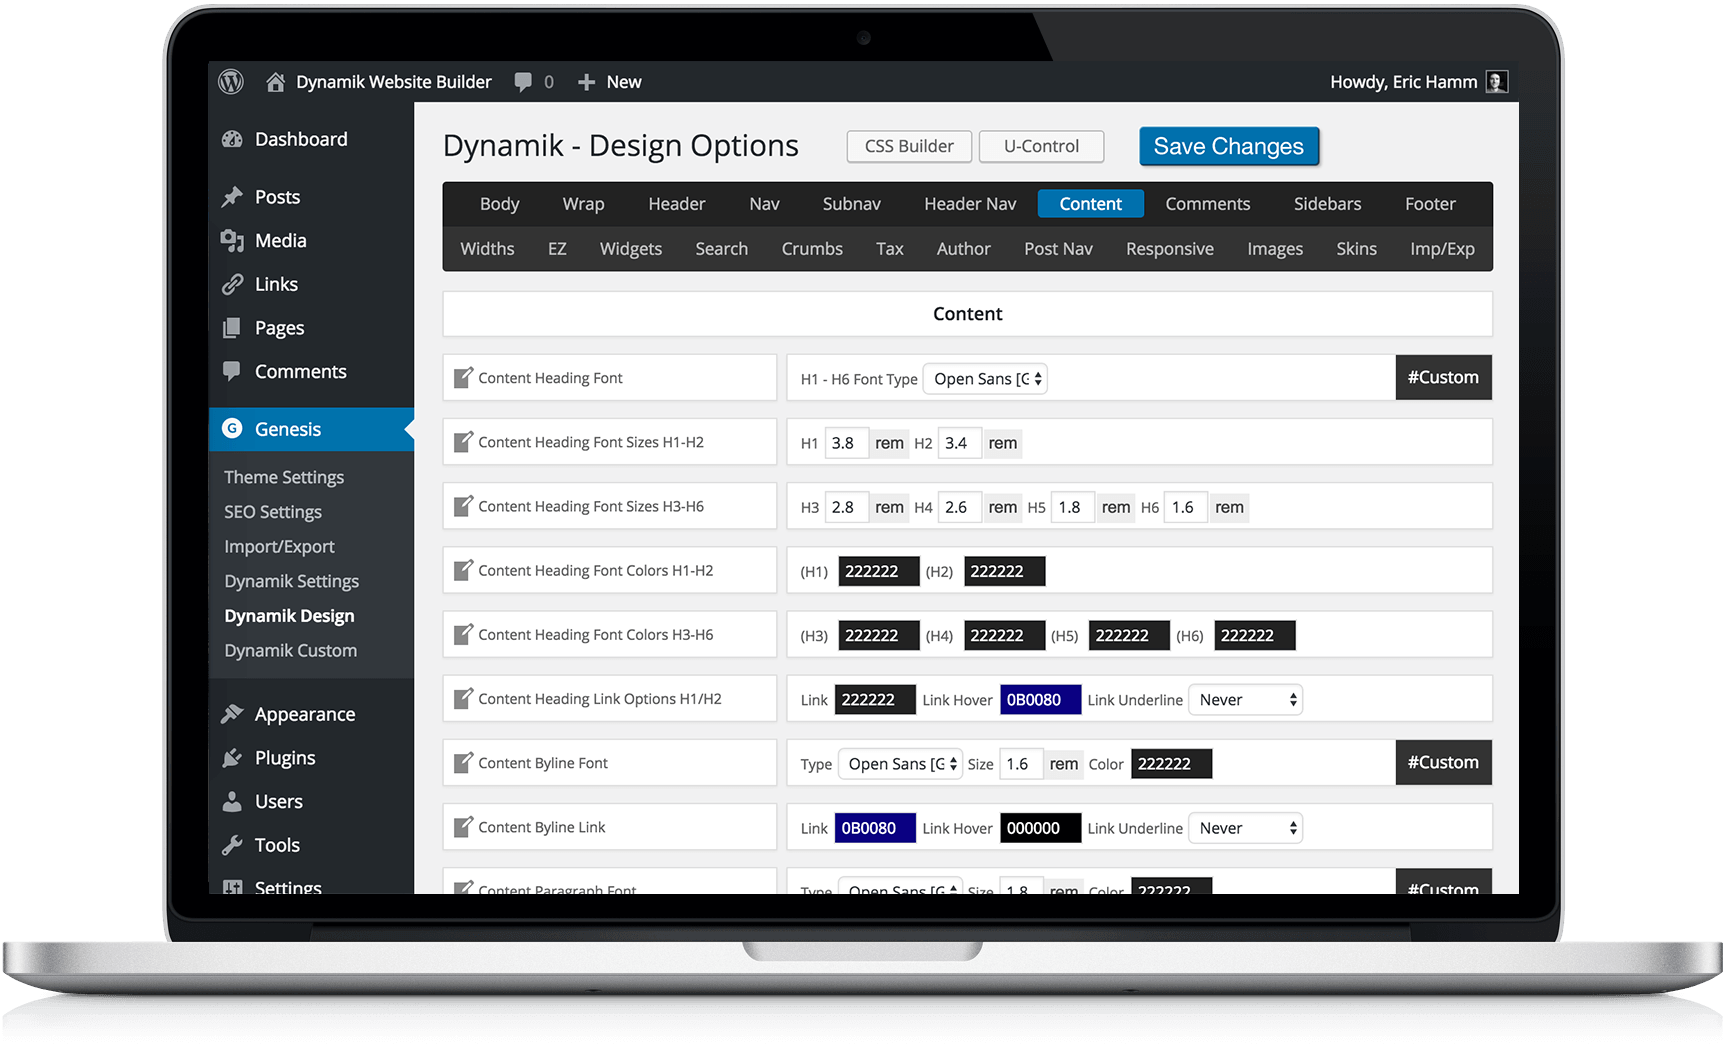This screenshot has width=1726, height=1050.
Task: Click the Pages icon in the sidebar
Action: click(232, 328)
